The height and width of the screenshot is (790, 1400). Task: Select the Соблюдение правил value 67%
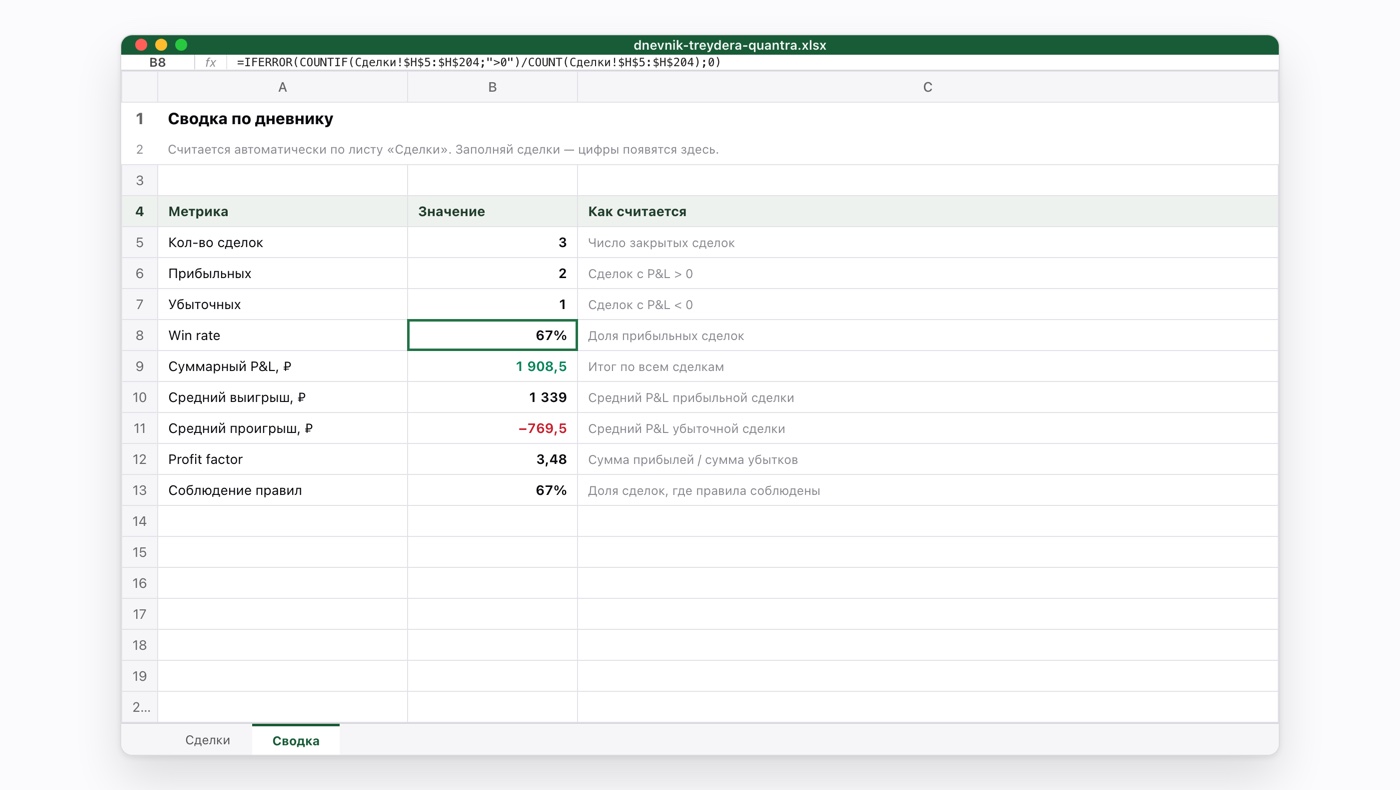click(492, 490)
